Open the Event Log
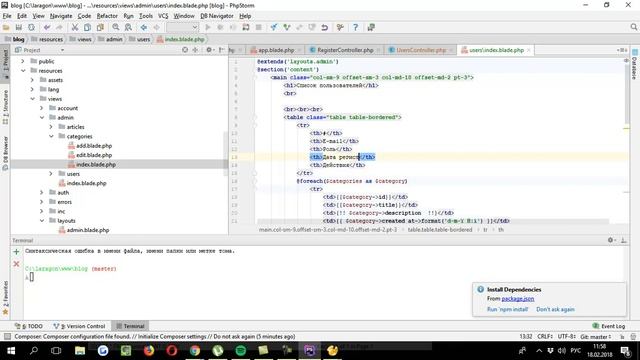Viewport: 640px width, 360px height. (x=609, y=326)
